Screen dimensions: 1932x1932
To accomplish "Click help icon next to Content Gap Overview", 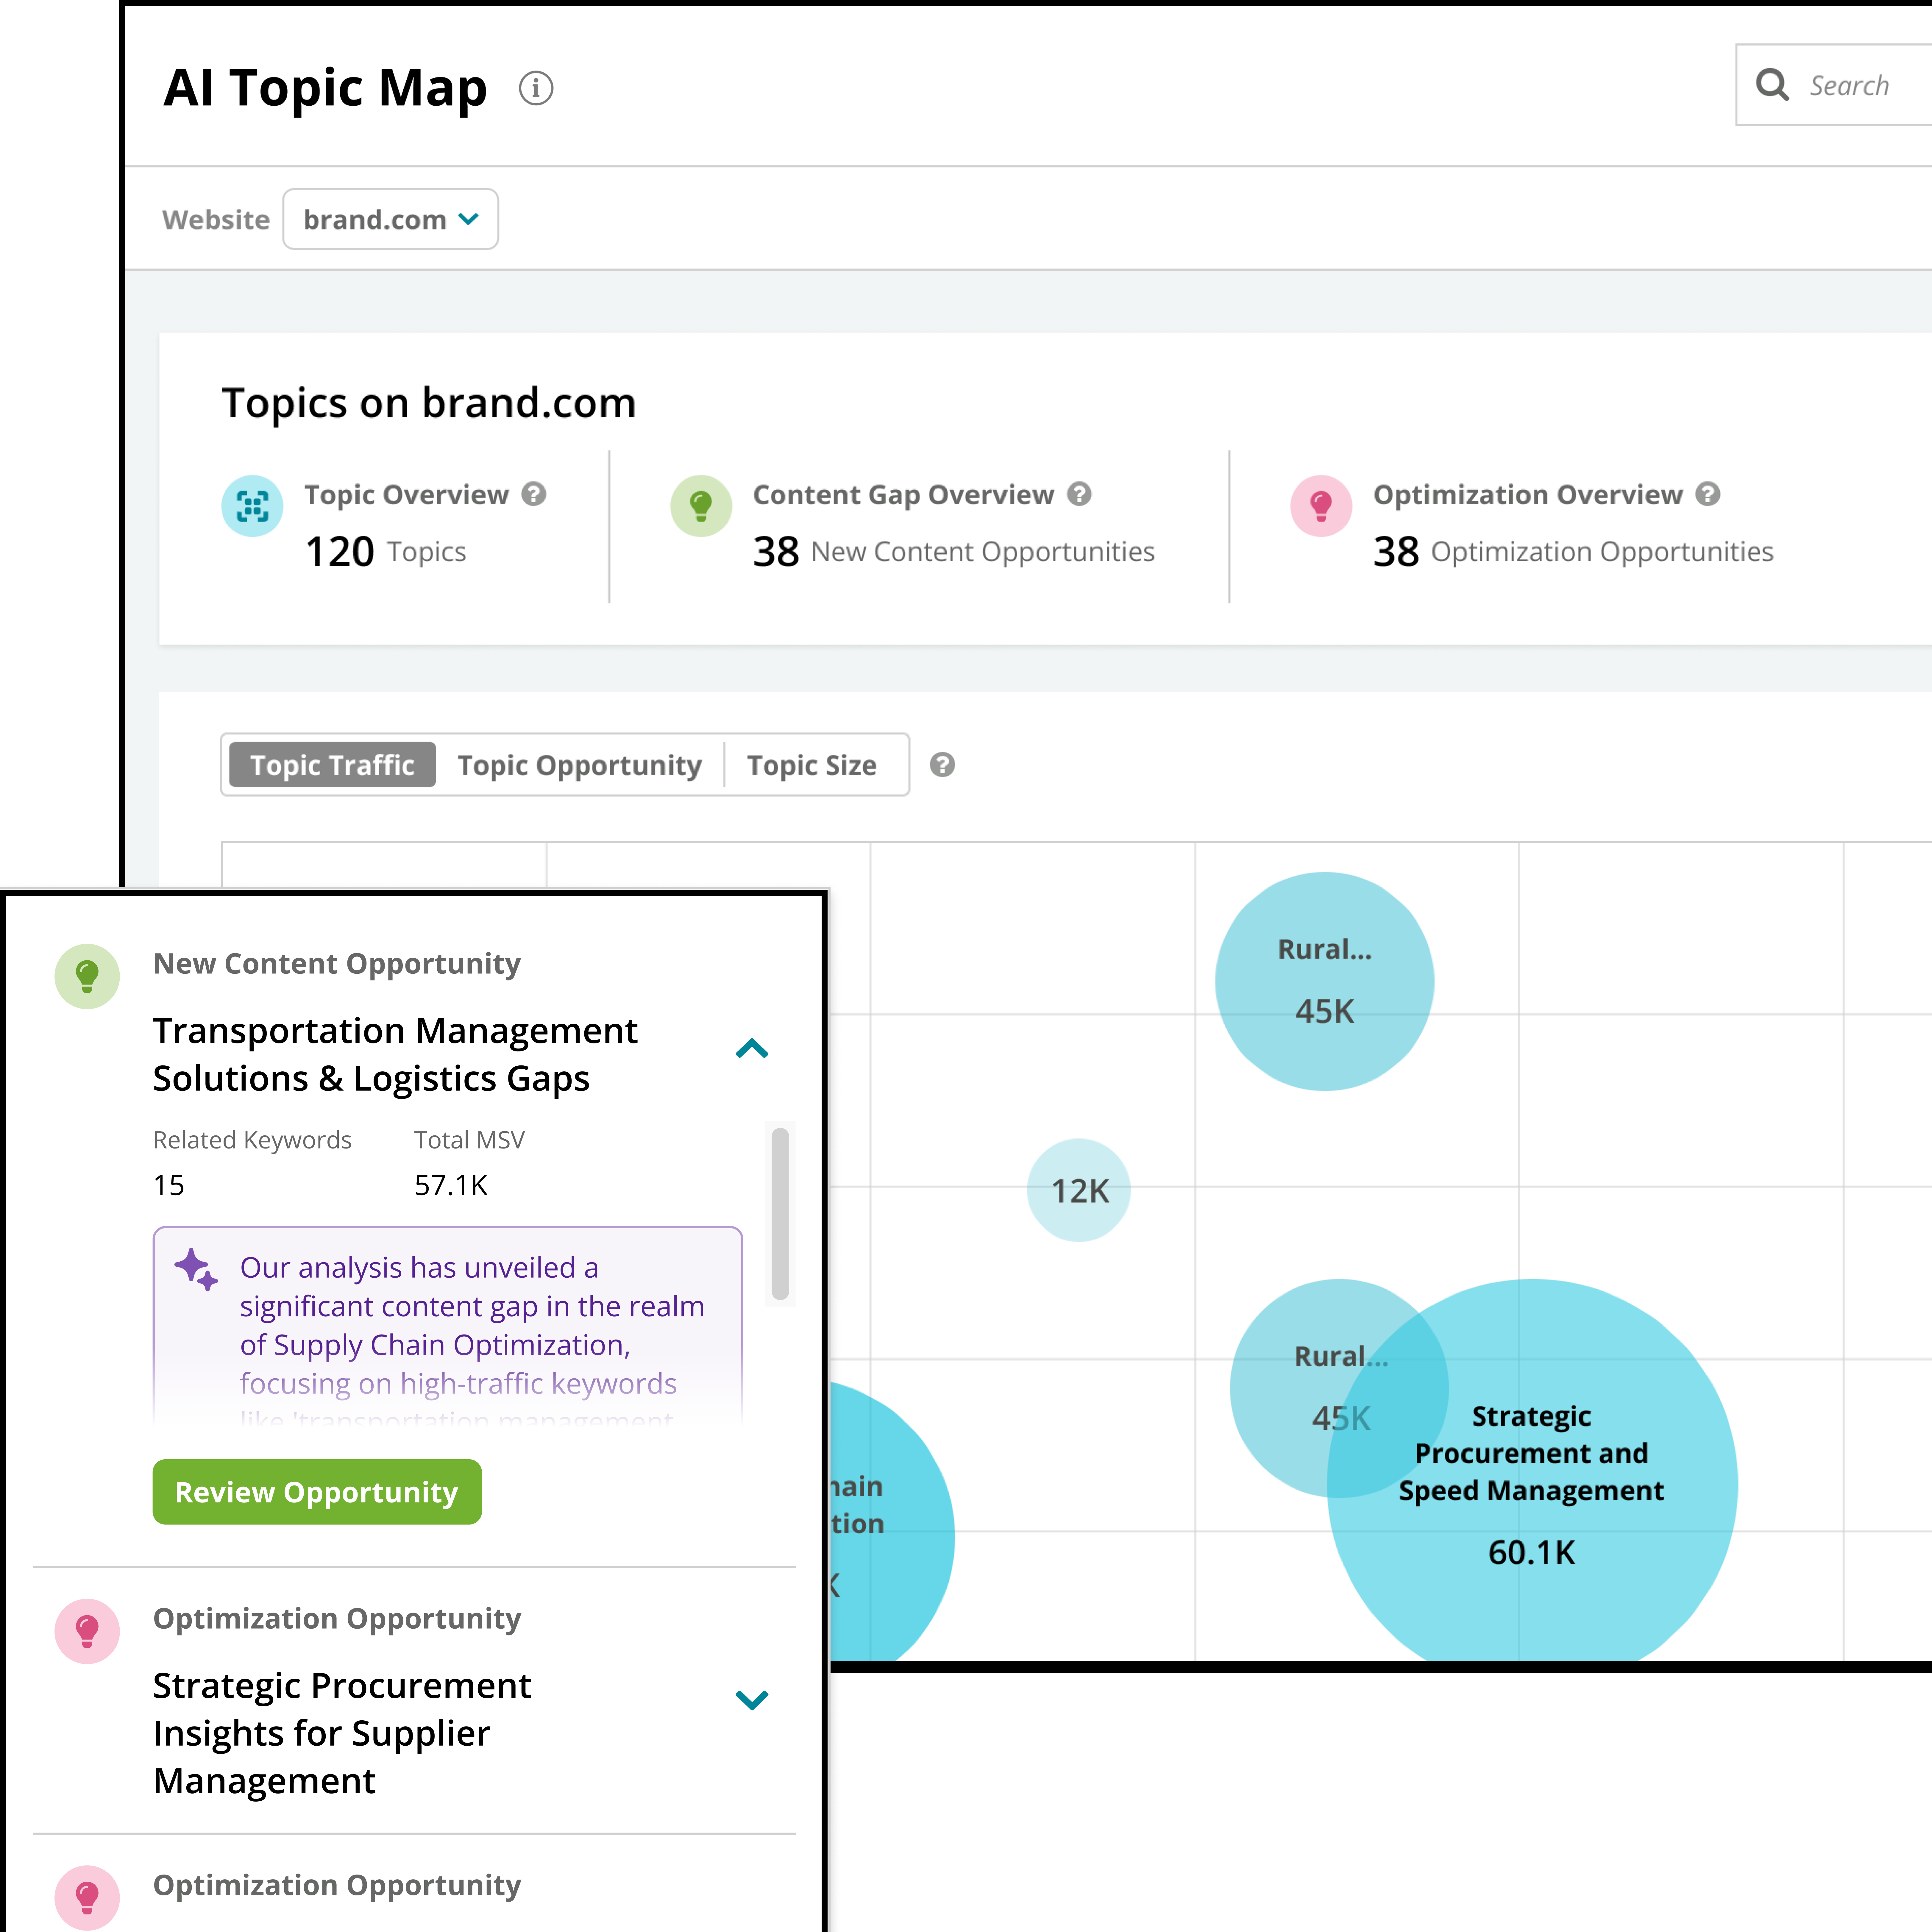I will tap(1079, 494).
